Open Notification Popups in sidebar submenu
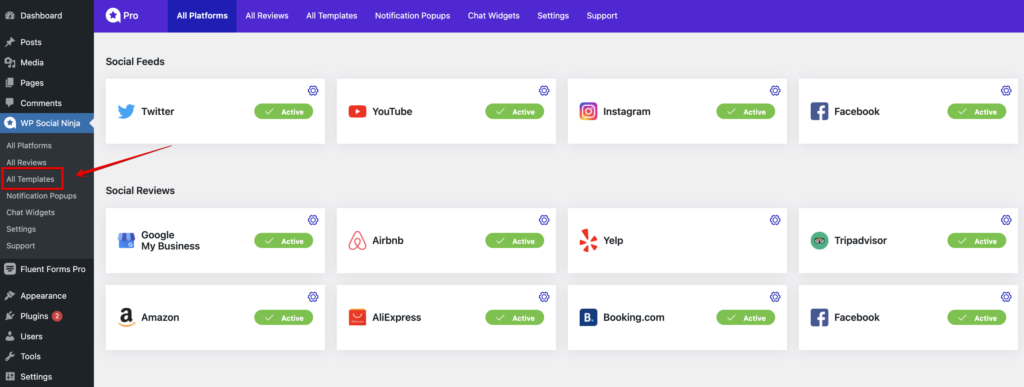The width and height of the screenshot is (1024, 387). (x=42, y=196)
